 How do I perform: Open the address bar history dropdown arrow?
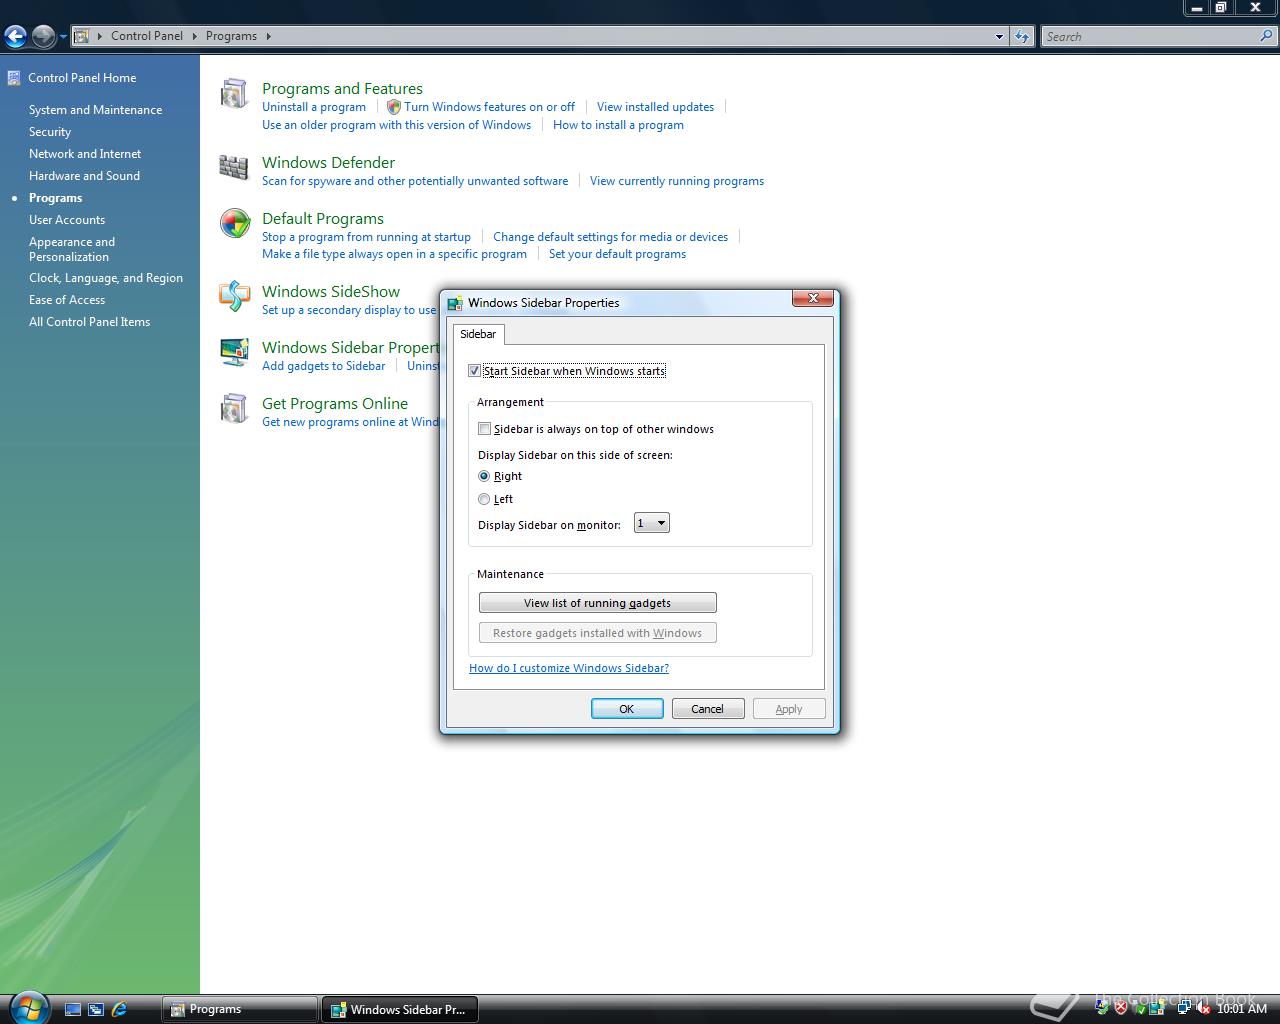point(999,37)
